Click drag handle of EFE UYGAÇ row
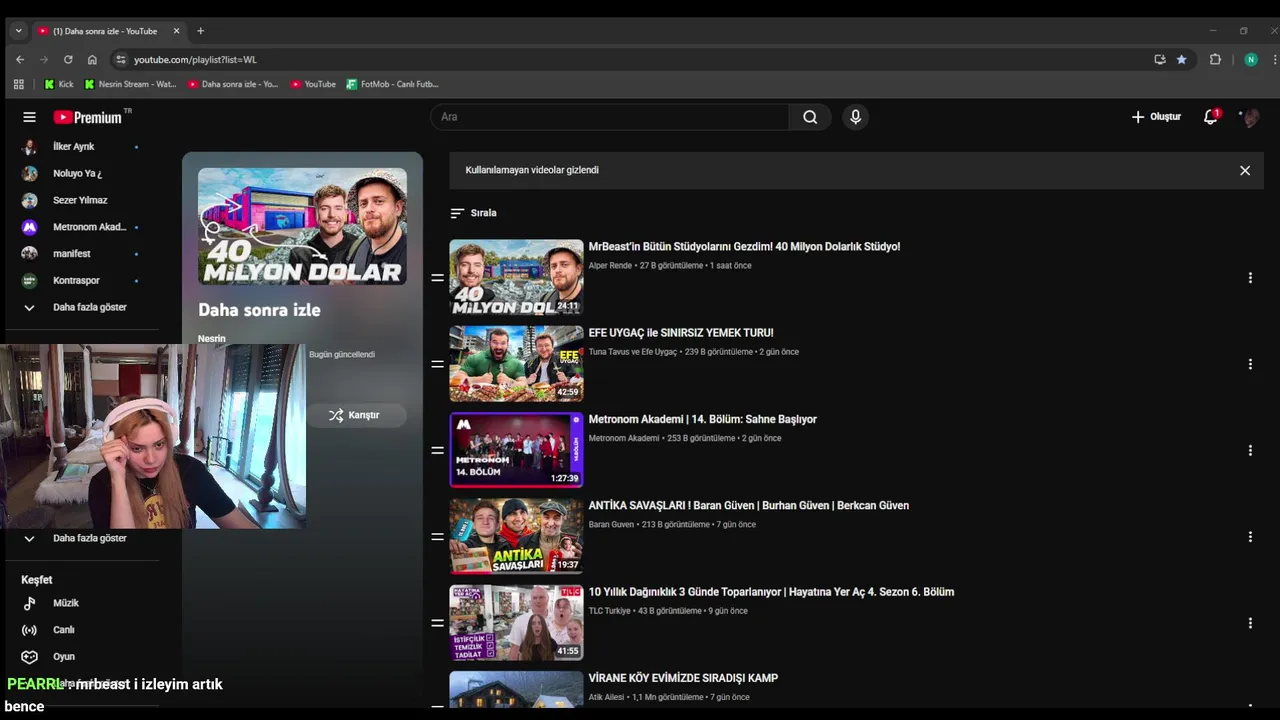This screenshot has height=720, width=1280. point(437,364)
